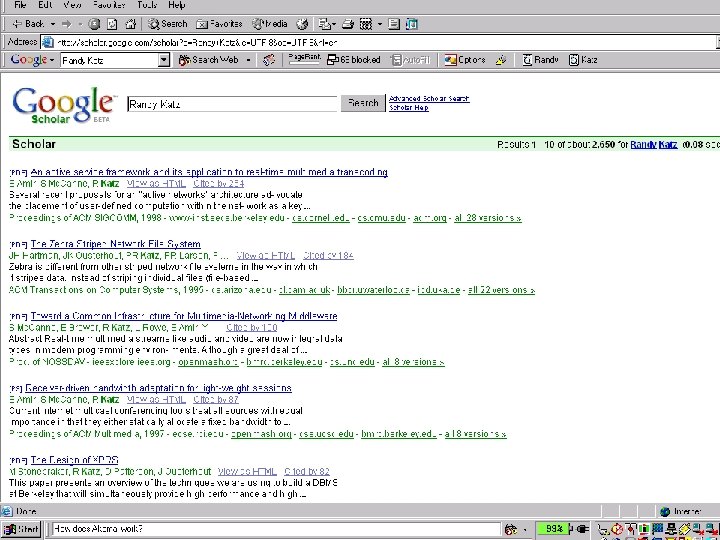Open The Design of XPRS link

pos(74,460)
